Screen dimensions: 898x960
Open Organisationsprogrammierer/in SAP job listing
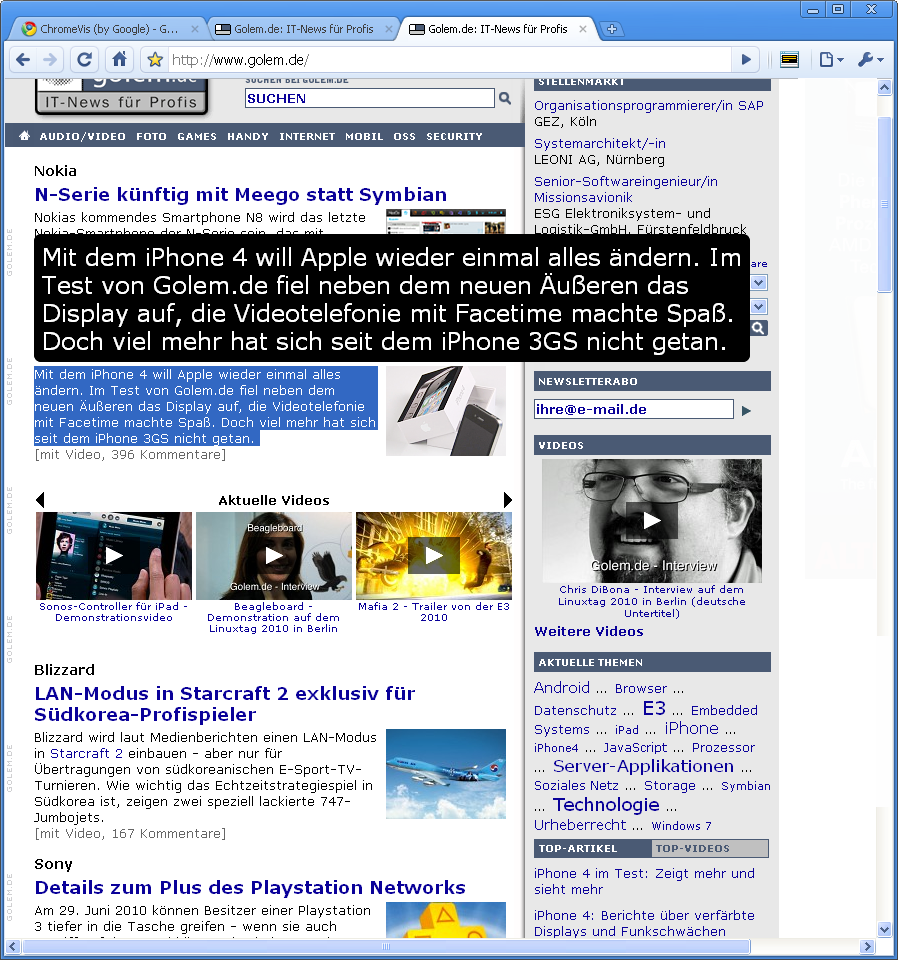[649, 105]
